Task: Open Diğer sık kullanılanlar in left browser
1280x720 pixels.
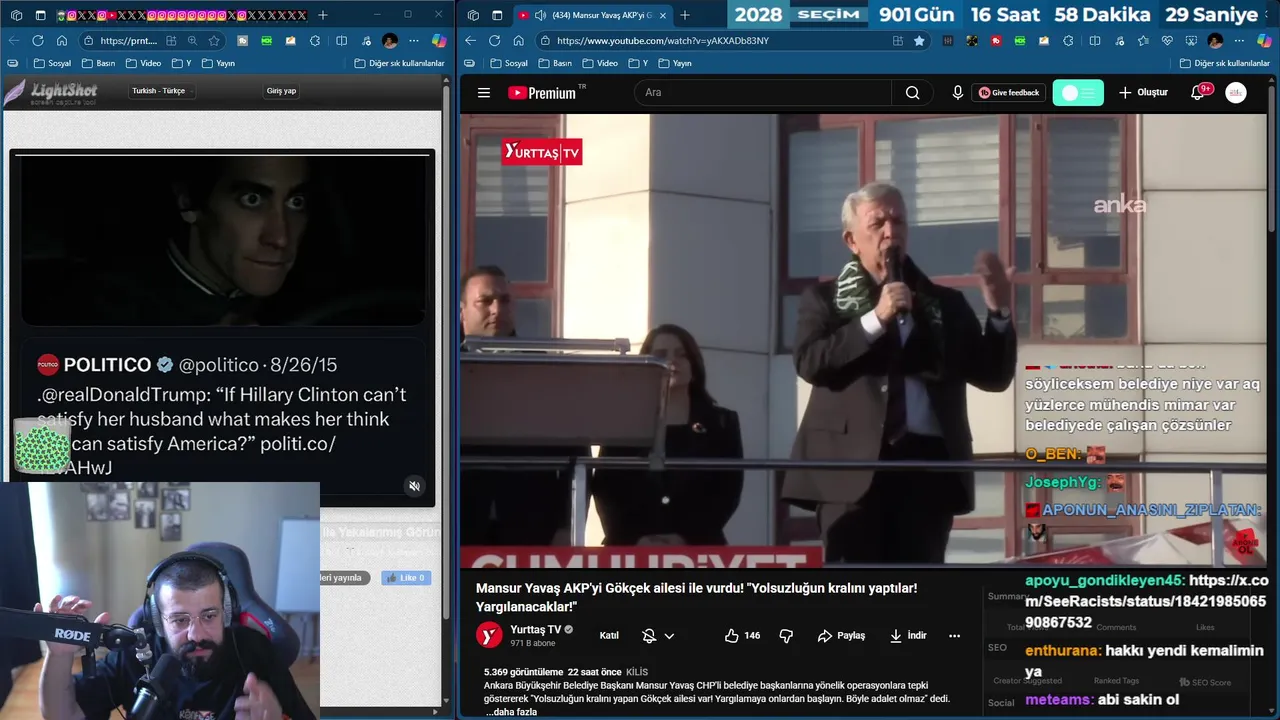Action: coord(399,63)
